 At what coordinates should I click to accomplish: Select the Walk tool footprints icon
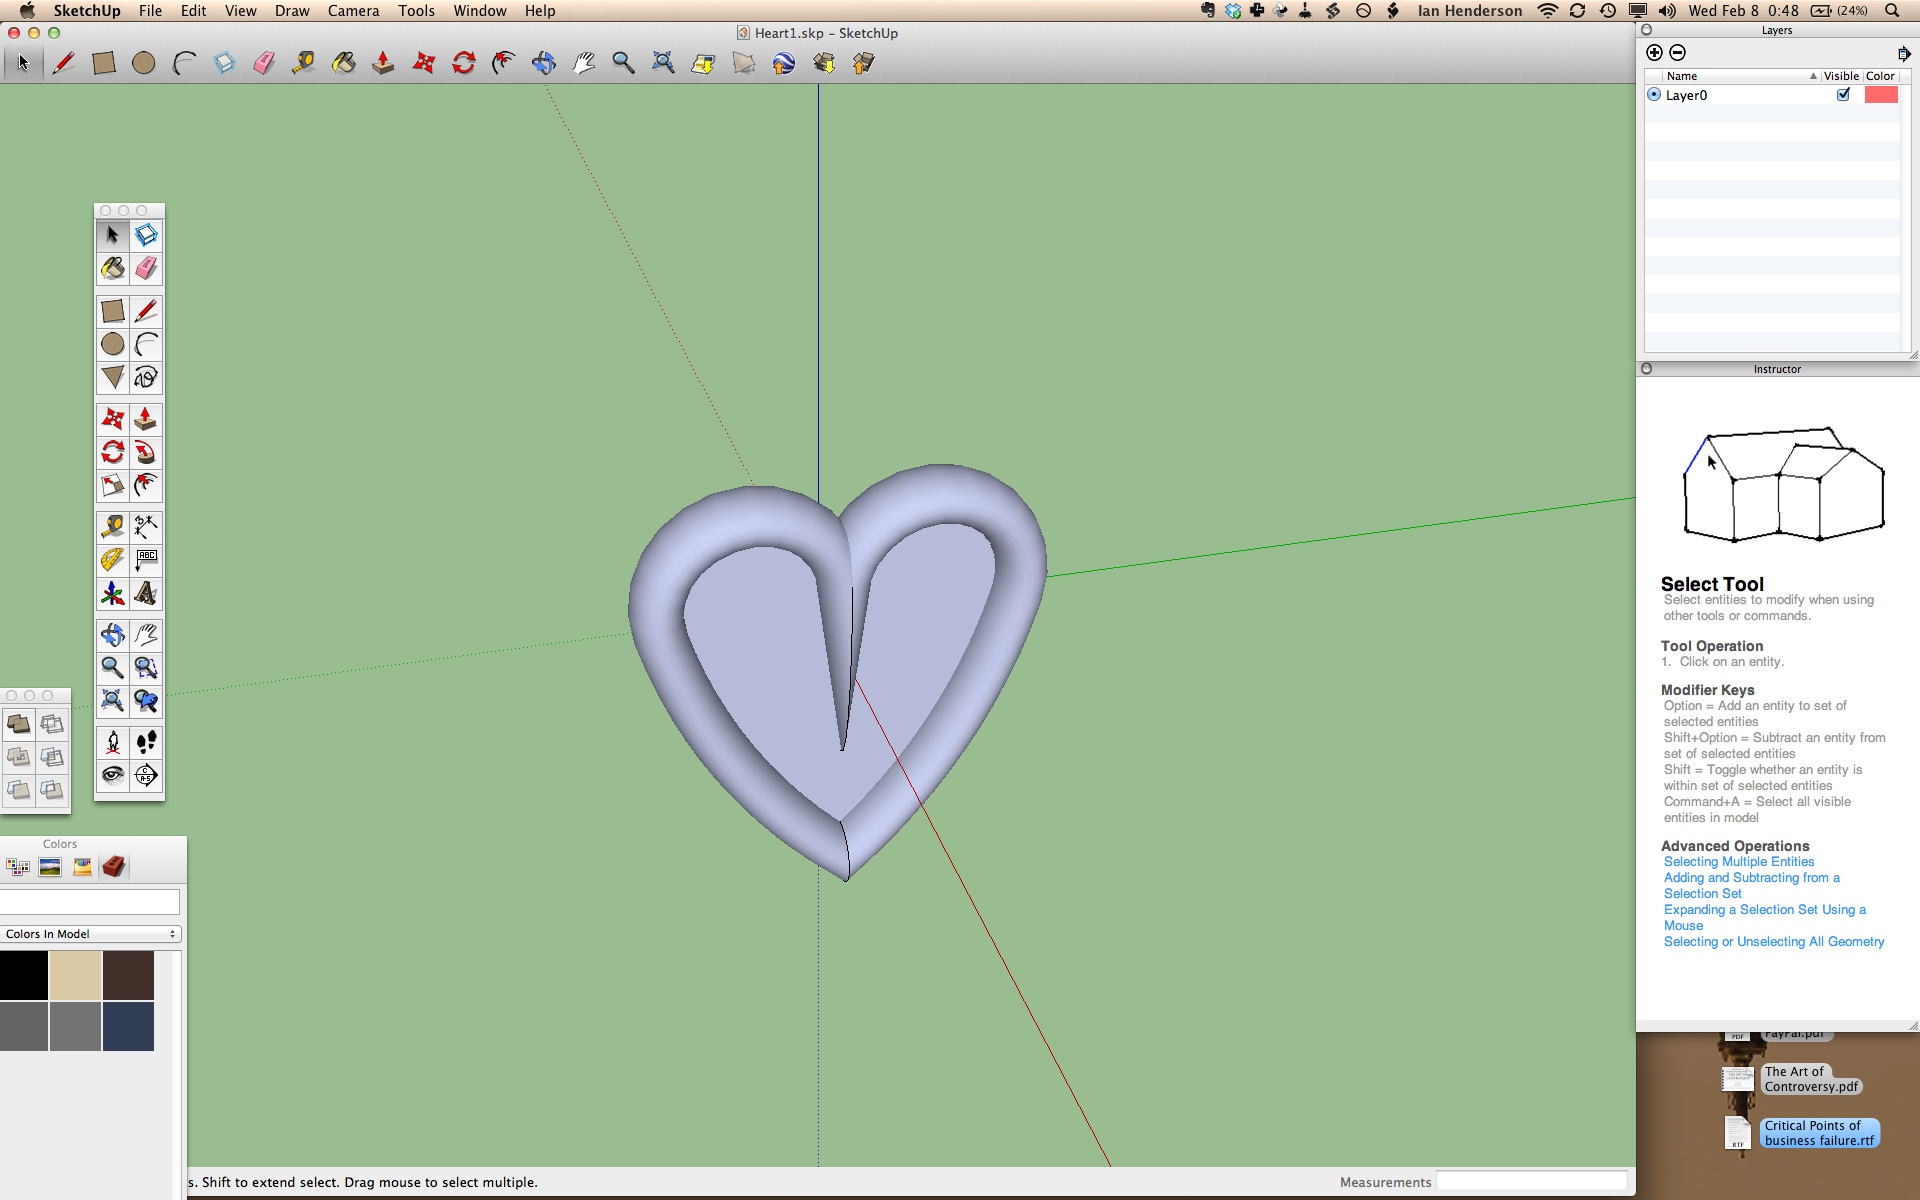pos(146,743)
